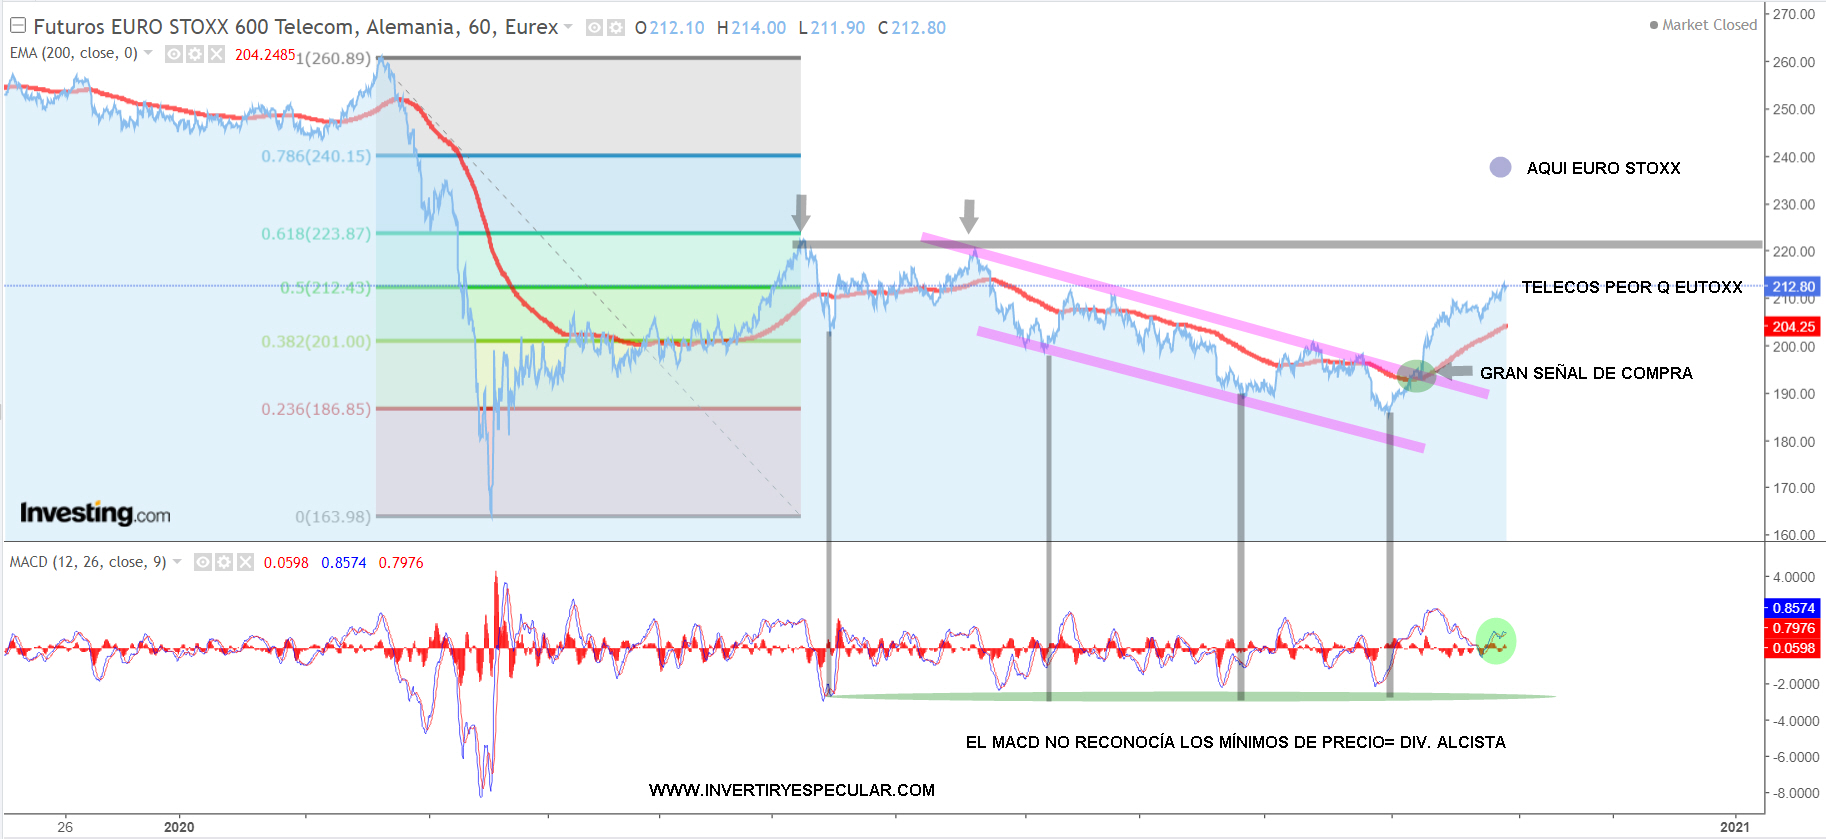This screenshot has width=1826, height=839.
Task: Expand dropdown arrow beside EMA (200, close, 0)
Action: 149,53
